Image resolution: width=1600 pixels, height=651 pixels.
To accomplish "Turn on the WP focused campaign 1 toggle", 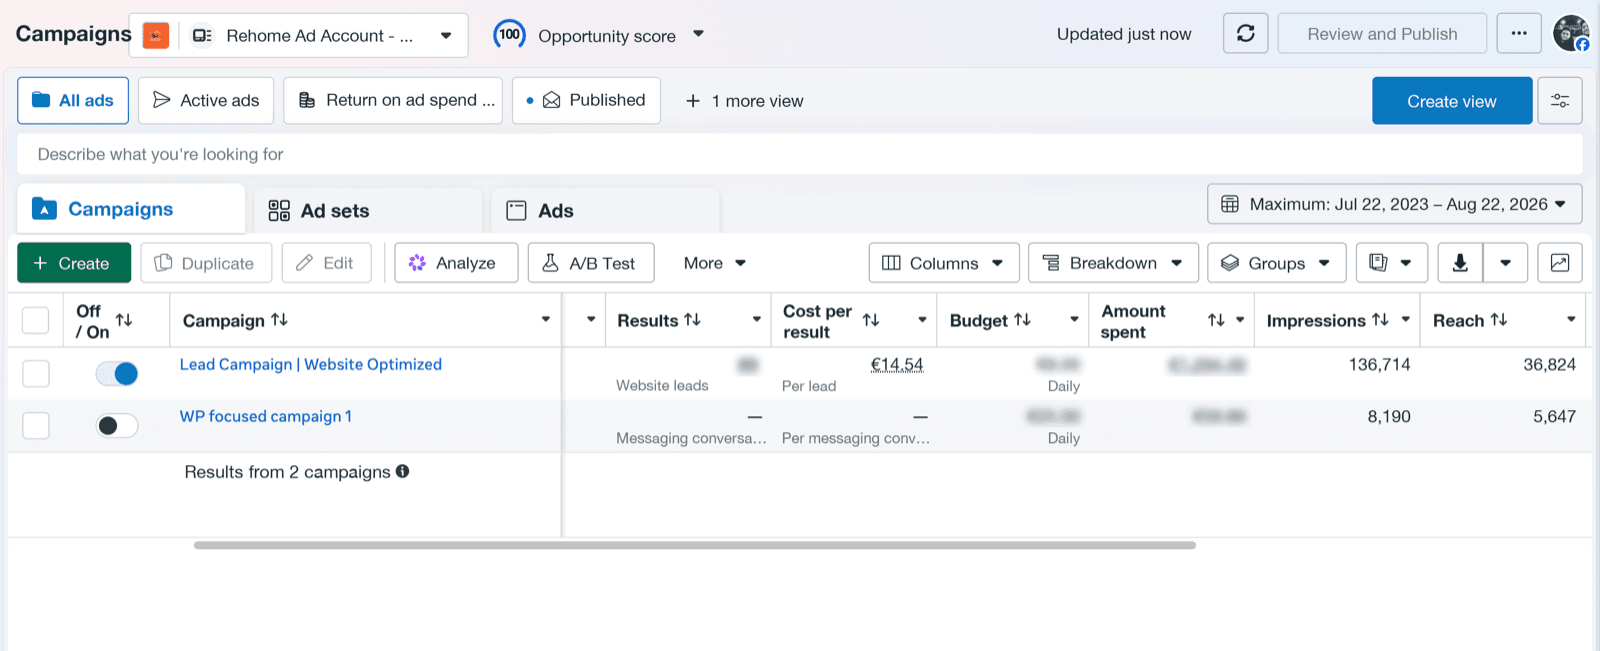I will [117, 425].
